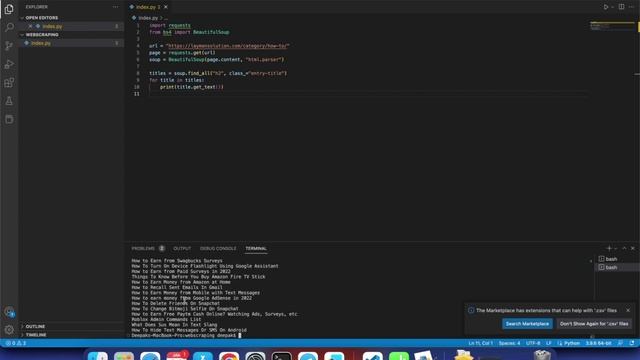Close the terminal panel

pyautogui.click(x=633, y=248)
